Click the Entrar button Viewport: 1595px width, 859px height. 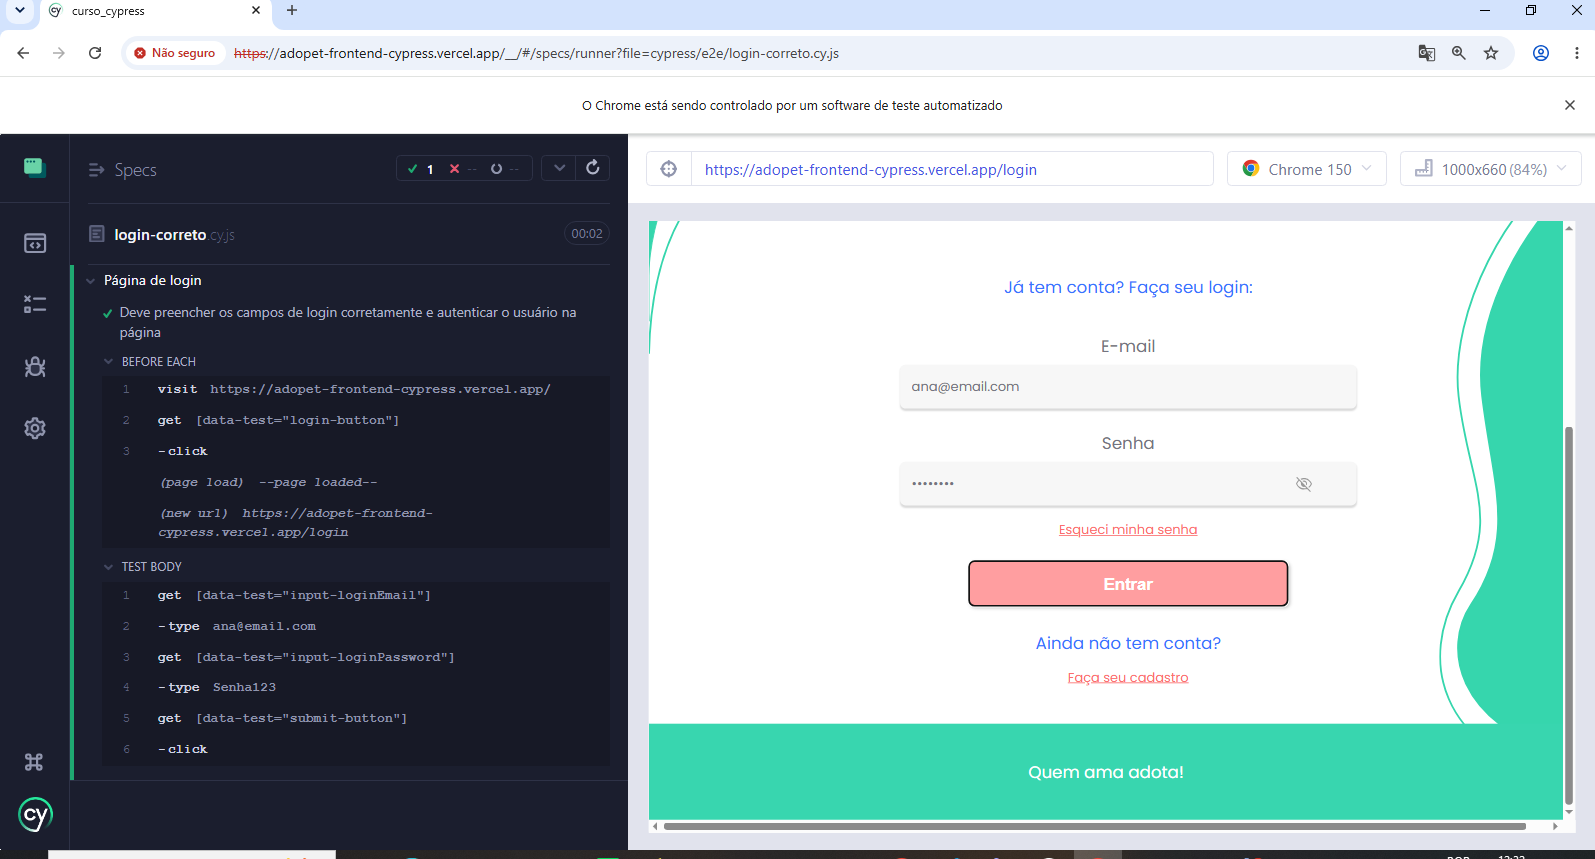tap(1128, 584)
